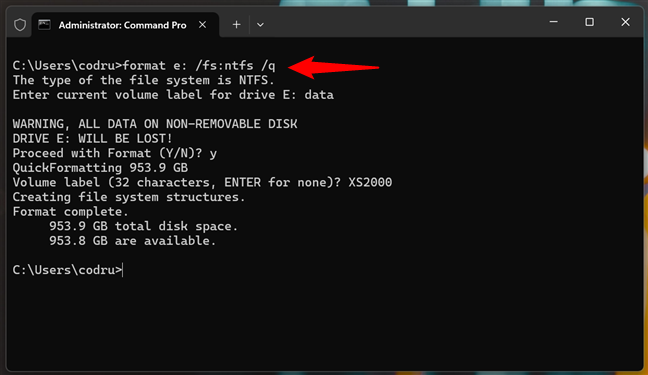Click 'Proceed with Format (Y/N)? y' line

point(115,153)
